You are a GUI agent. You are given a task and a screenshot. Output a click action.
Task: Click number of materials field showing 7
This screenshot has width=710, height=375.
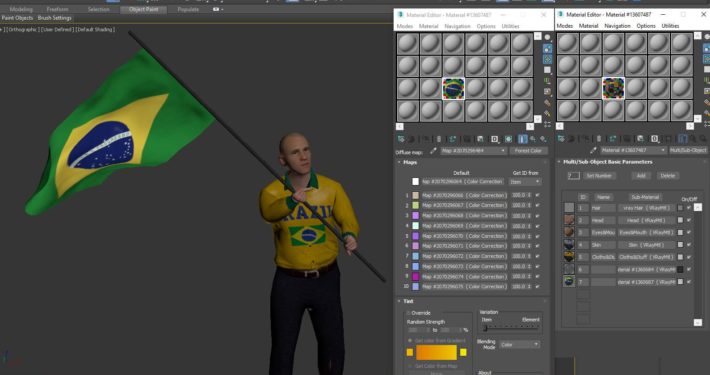tap(574, 176)
